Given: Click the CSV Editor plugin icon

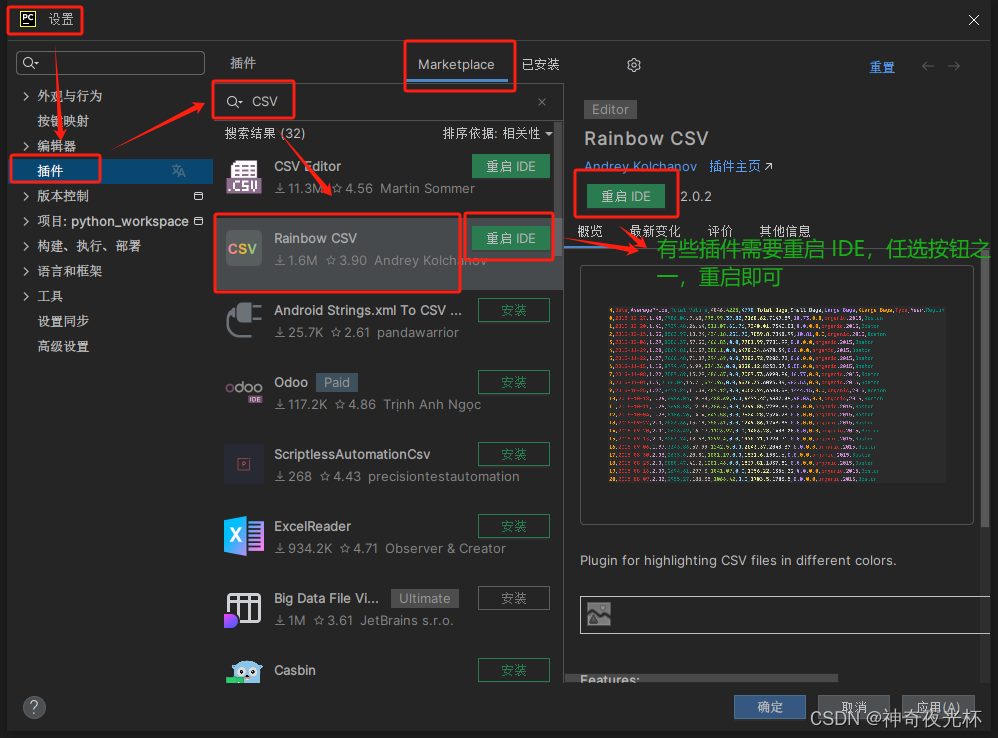Looking at the screenshot, I should 244,177.
